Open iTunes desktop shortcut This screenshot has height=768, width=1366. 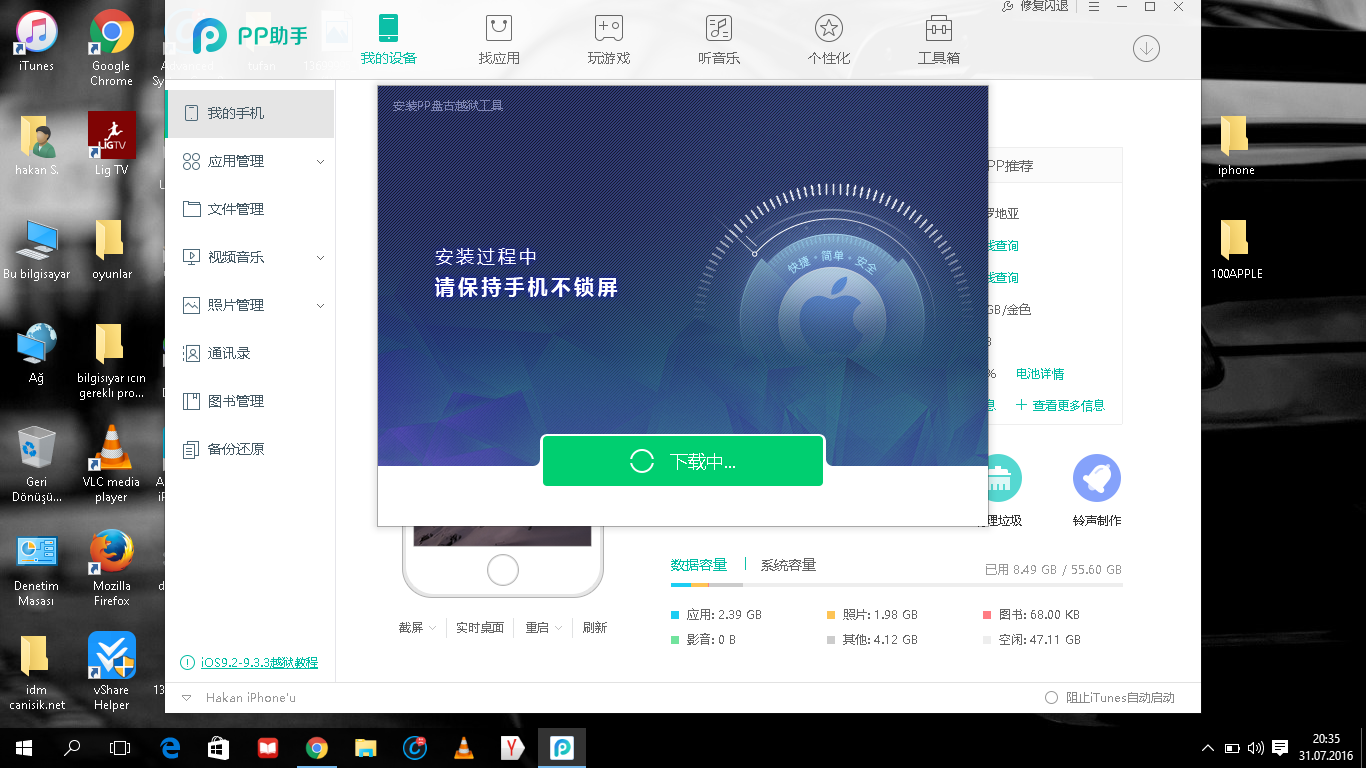[37, 42]
